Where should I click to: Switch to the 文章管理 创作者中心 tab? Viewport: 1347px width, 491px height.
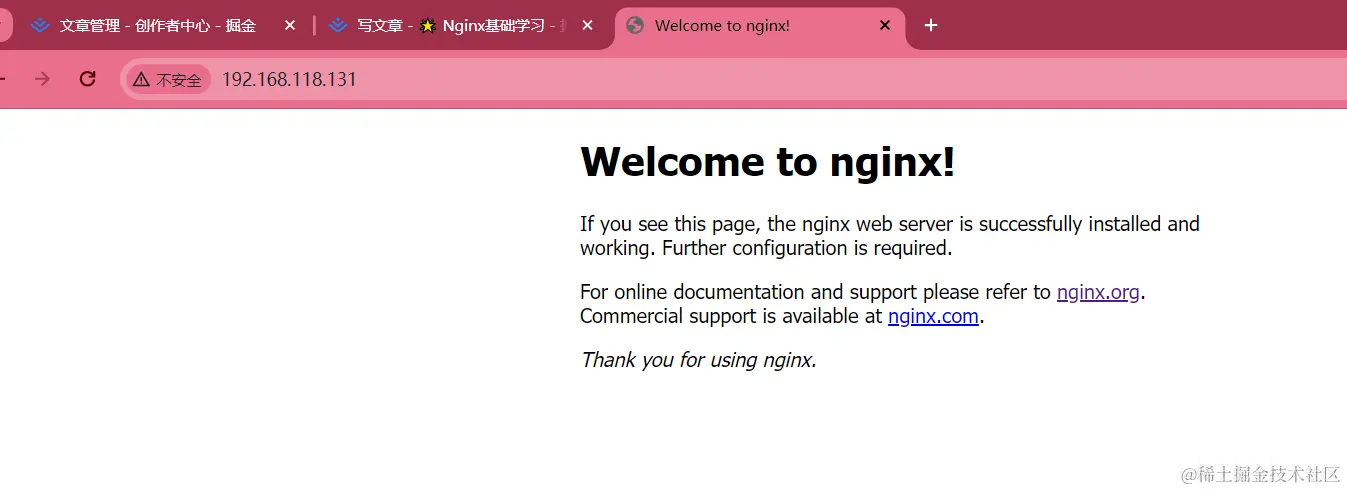click(158, 26)
